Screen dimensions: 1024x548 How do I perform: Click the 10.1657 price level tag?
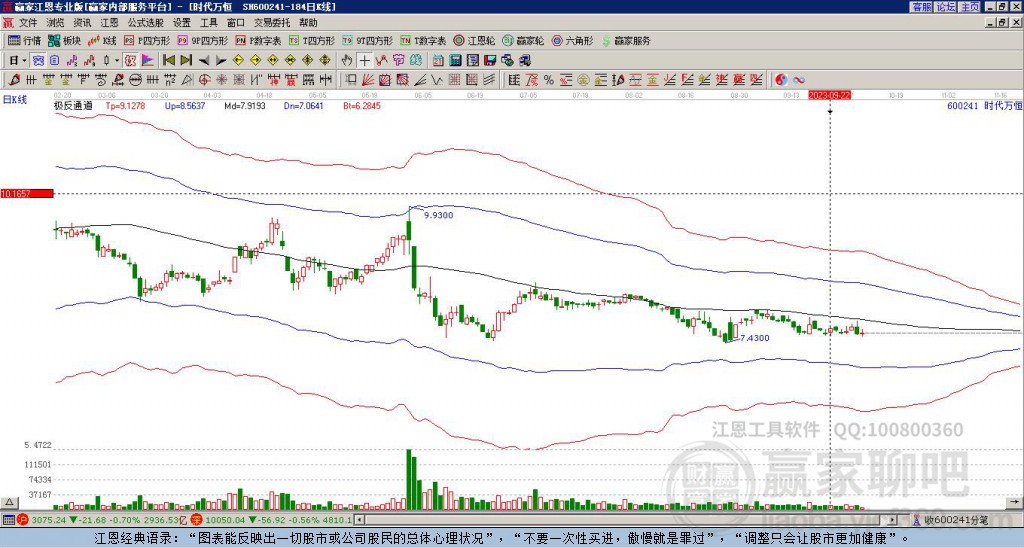pos(26,193)
